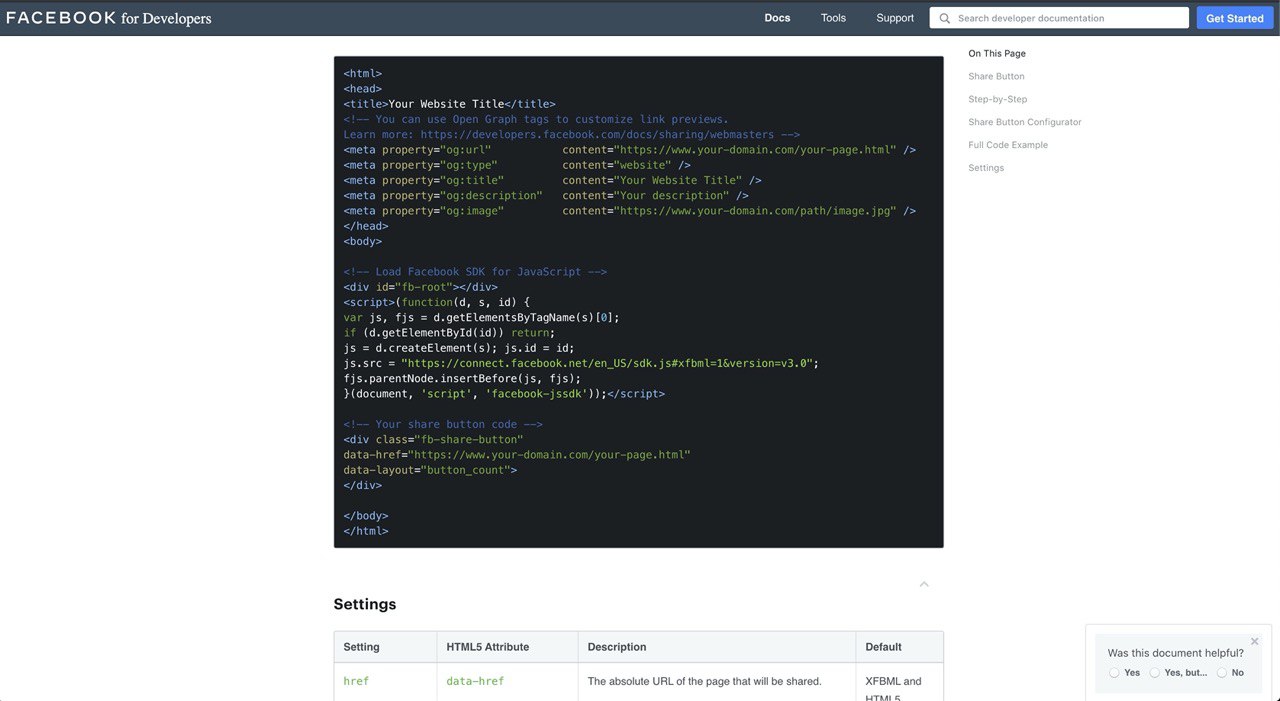Click the og:image meta tag line
Image resolution: width=1280 pixels, height=701 pixels.
[629, 211]
